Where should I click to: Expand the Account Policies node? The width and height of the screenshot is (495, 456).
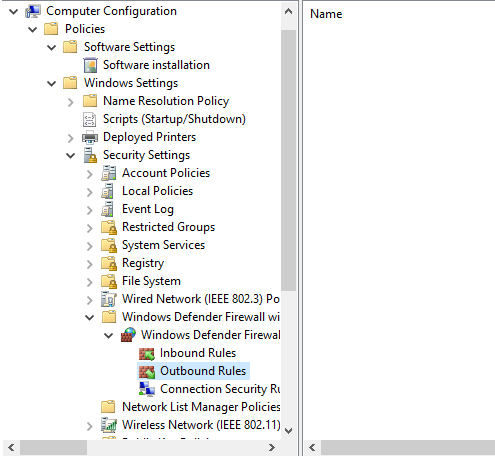89,174
